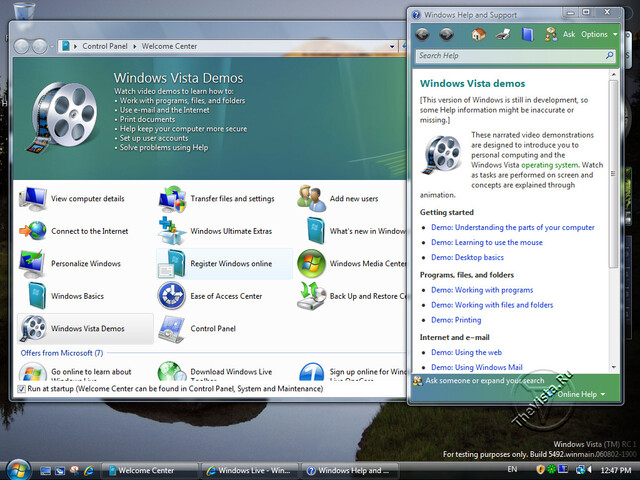Image resolution: width=640 pixels, height=480 pixels.
Task: Open the Help home page icon
Action: coord(478,34)
